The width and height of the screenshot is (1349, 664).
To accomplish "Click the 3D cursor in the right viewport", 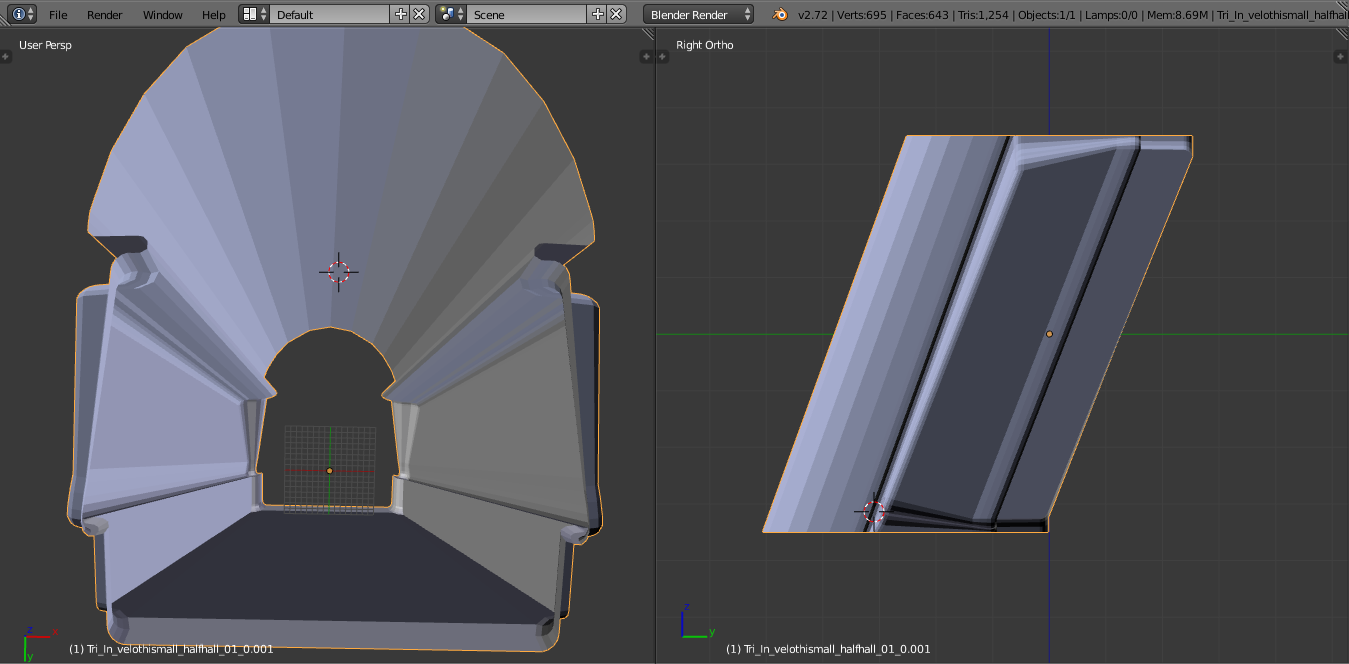I will [873, 512].
